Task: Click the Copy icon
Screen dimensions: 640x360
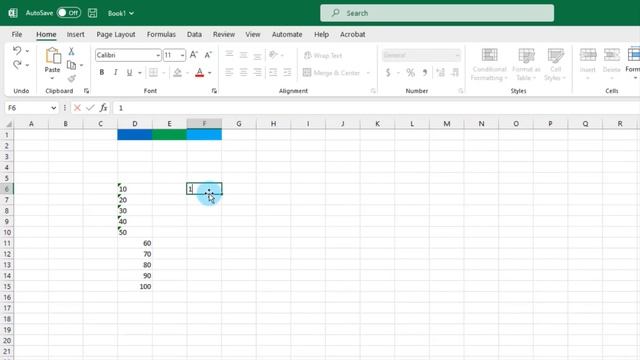Action: click(71, 65)
